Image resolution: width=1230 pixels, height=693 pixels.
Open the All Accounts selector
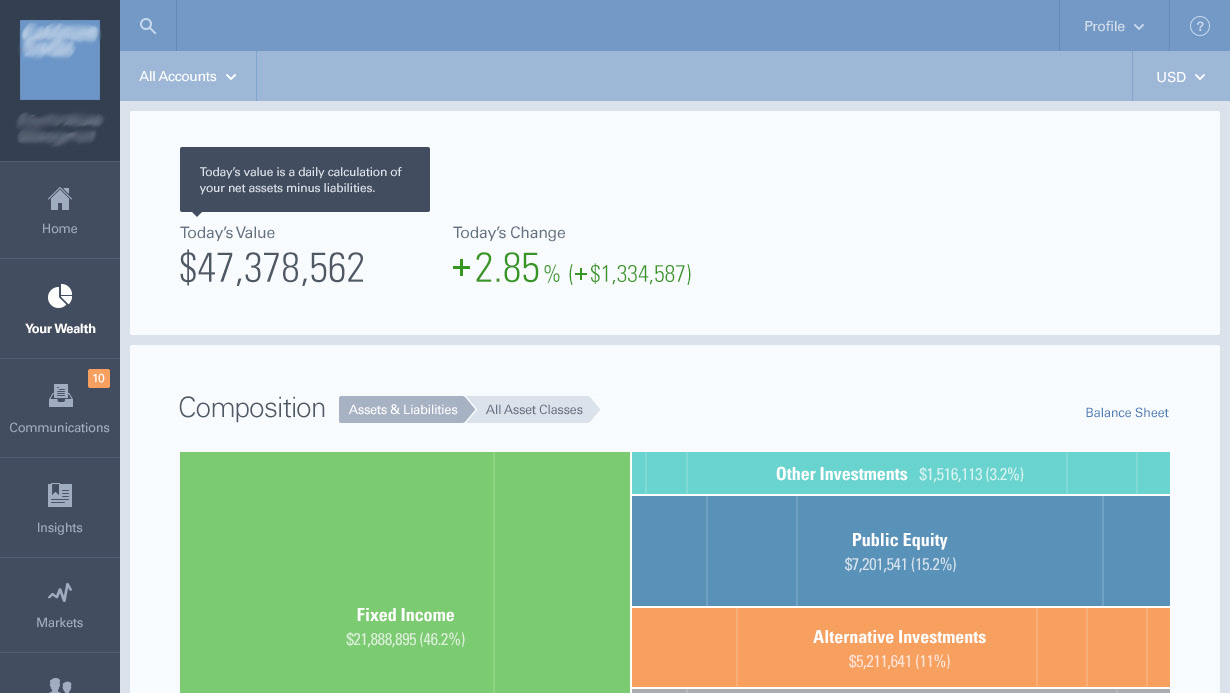pos(188,76)
